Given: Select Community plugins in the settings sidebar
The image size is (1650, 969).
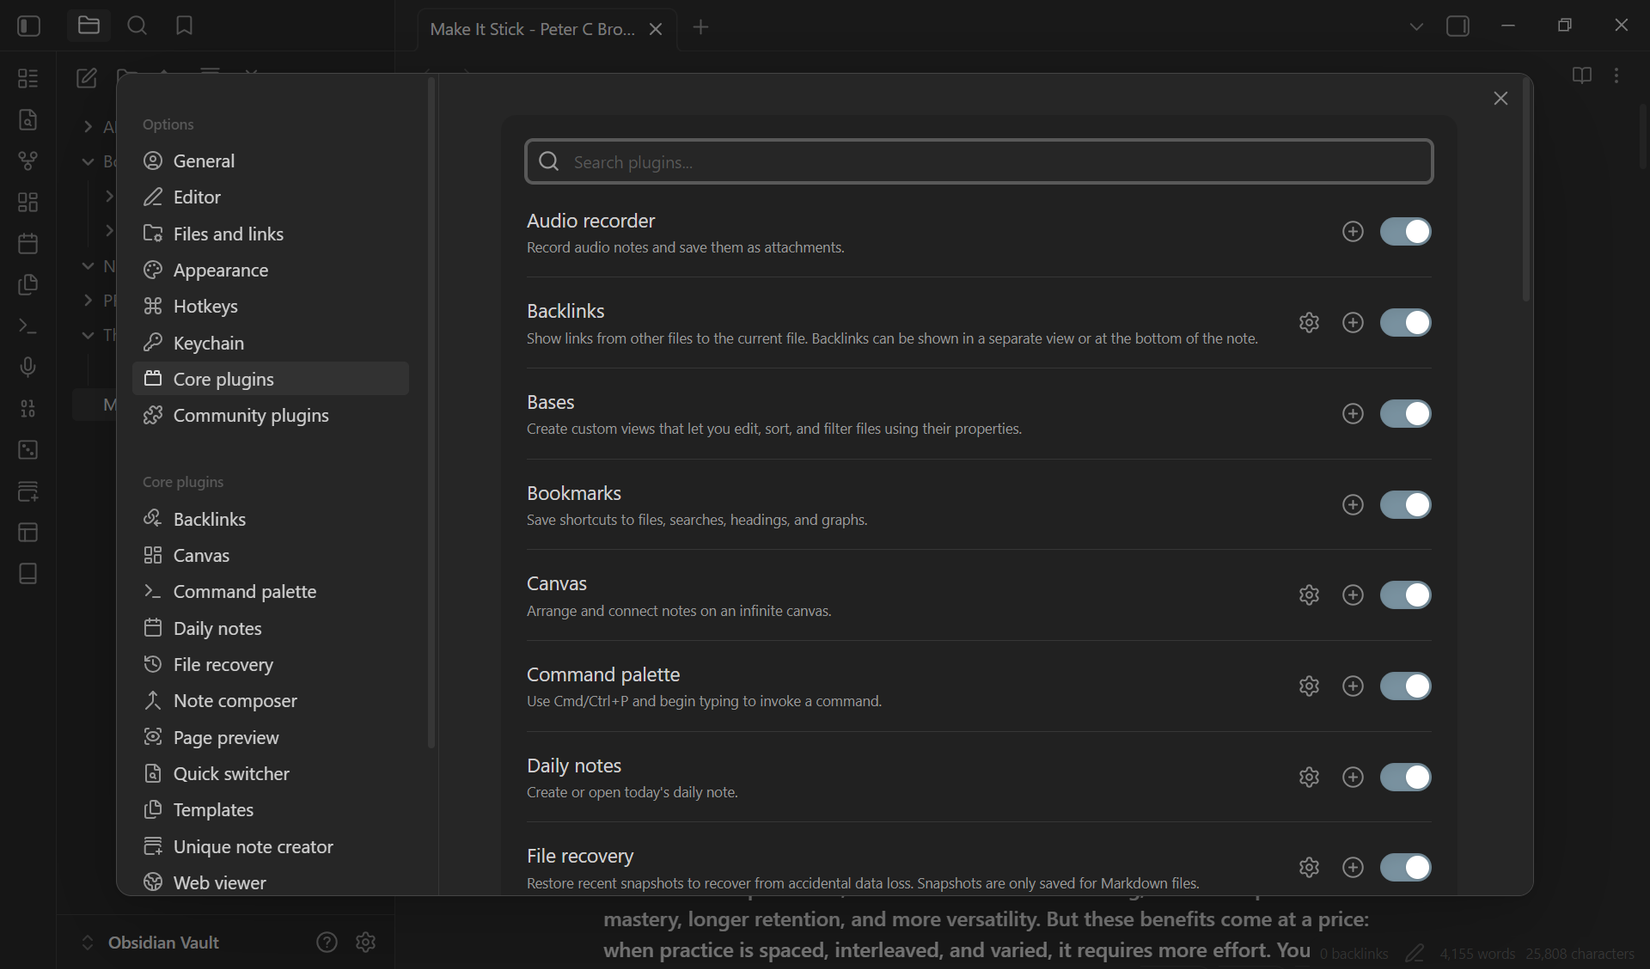Looking at the screenshot, I should 250,415.
